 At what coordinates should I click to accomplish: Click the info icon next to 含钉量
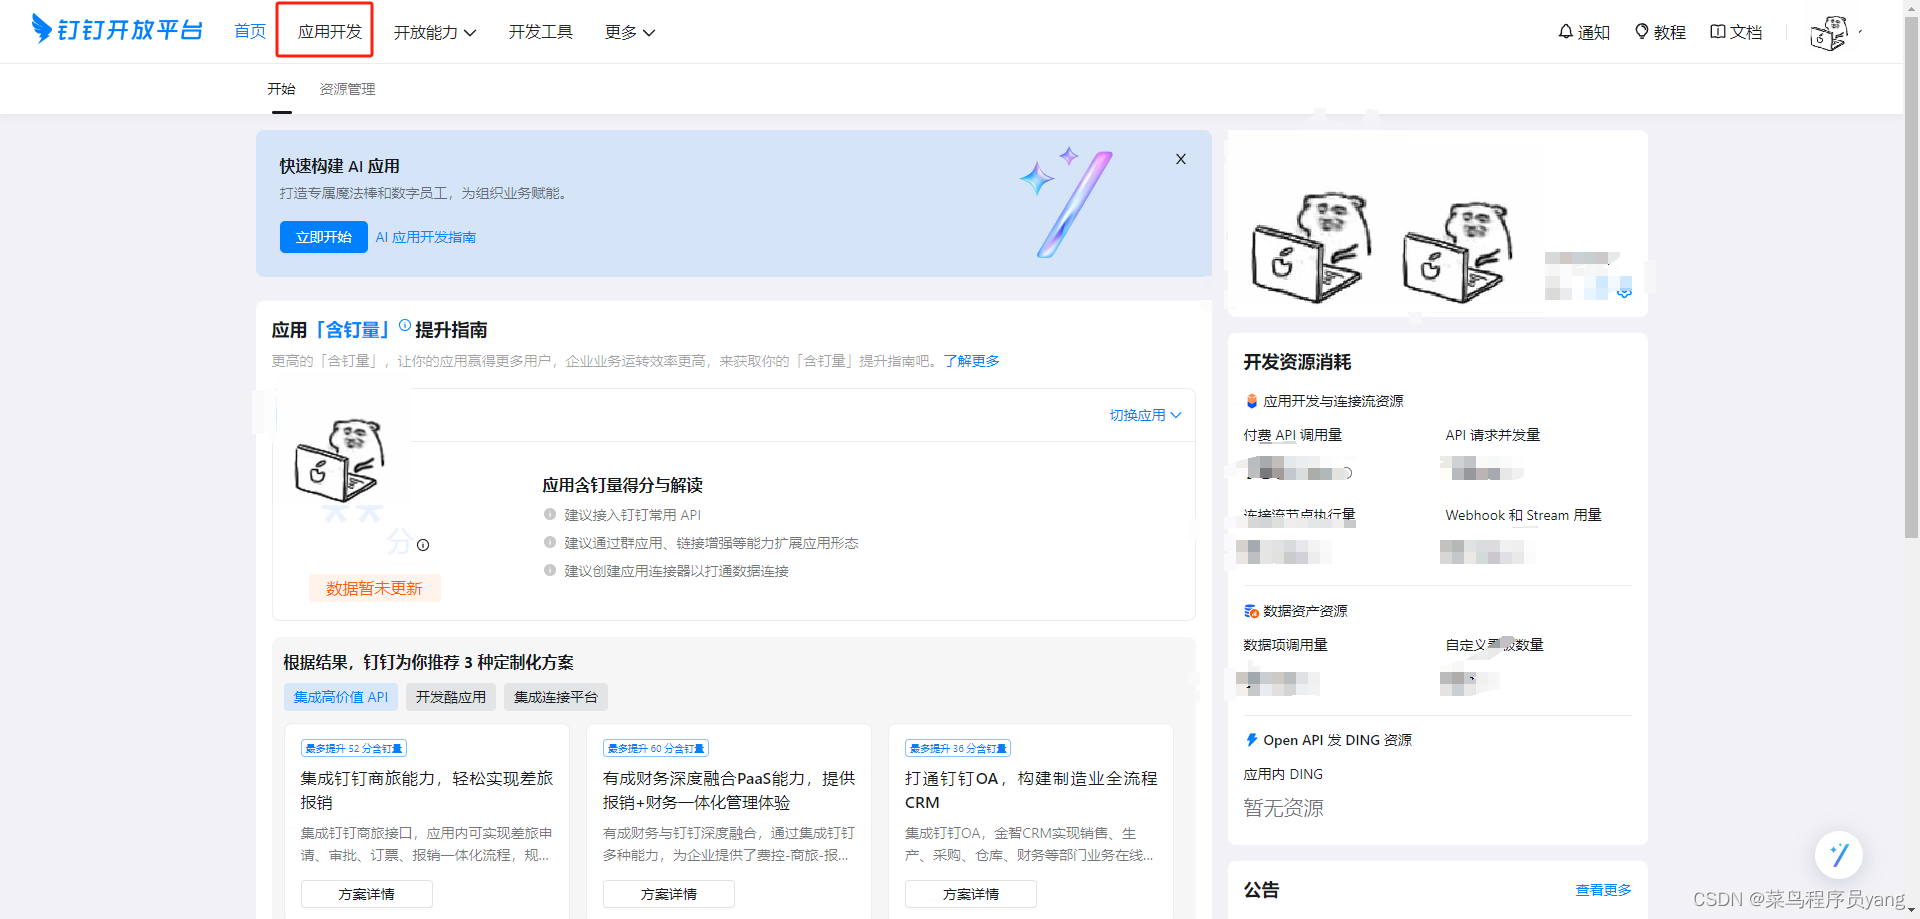(405, 325)
